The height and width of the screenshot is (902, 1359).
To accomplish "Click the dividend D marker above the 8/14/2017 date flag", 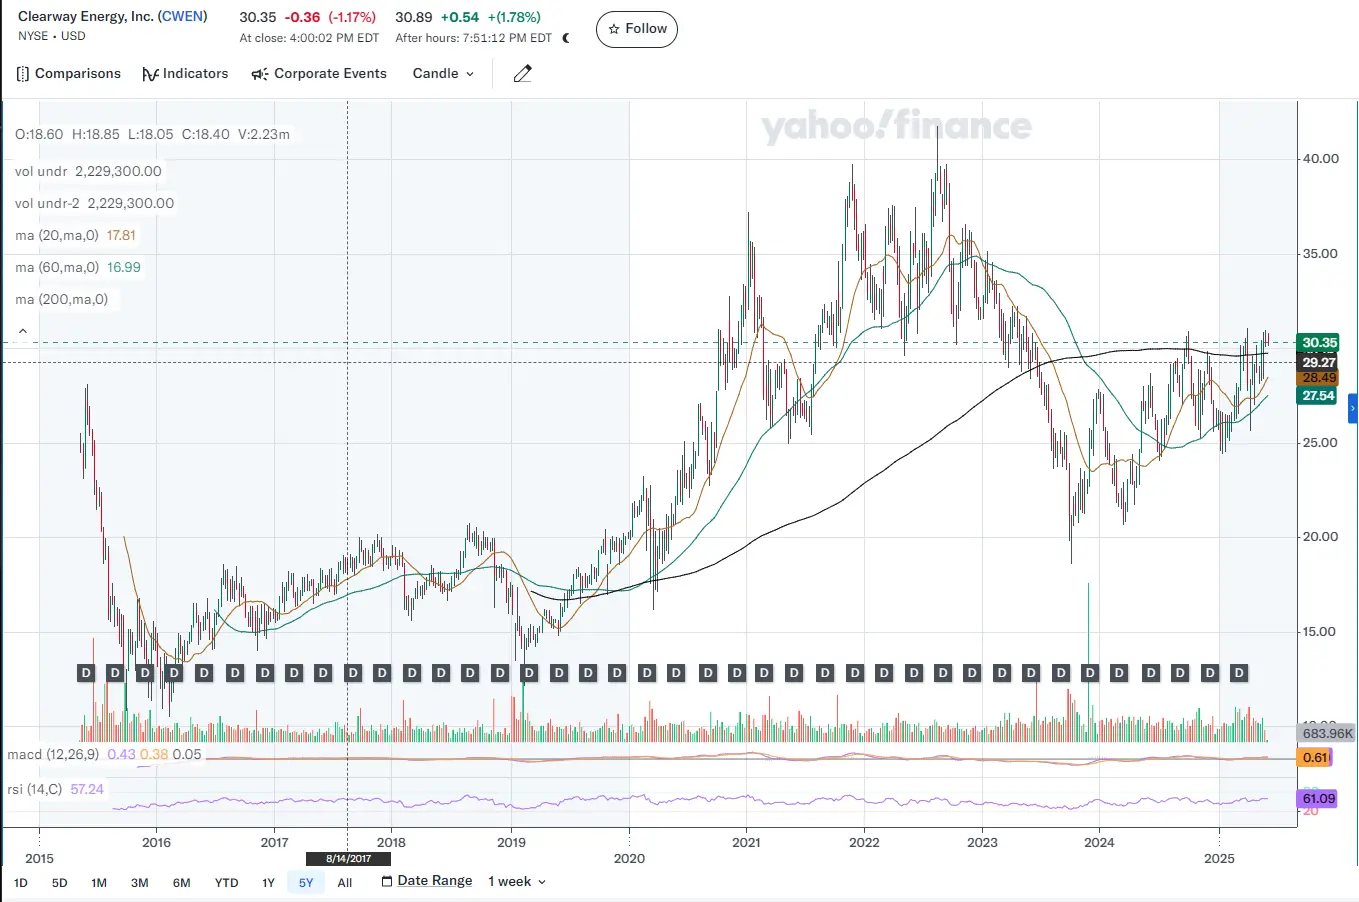I will 353,673.
